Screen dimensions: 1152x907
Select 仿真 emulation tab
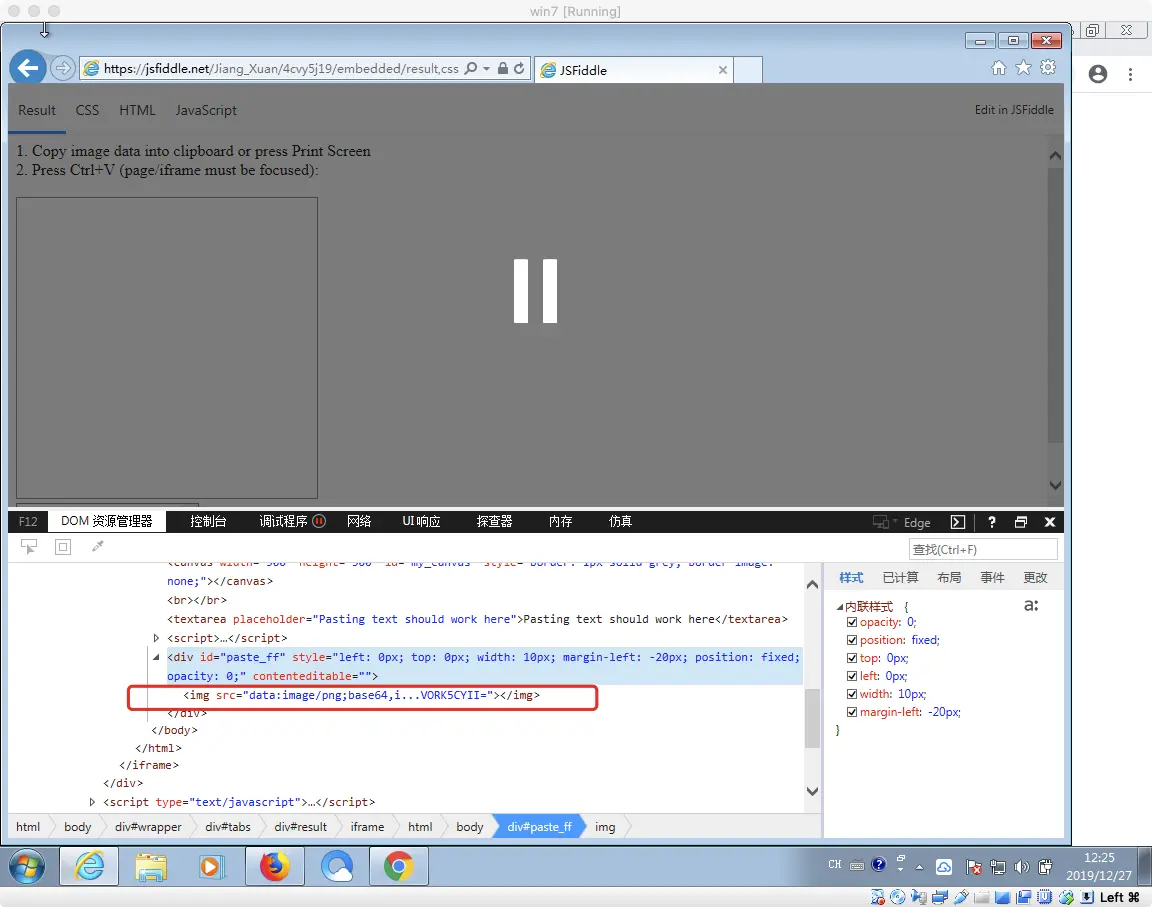coord(620,521)
